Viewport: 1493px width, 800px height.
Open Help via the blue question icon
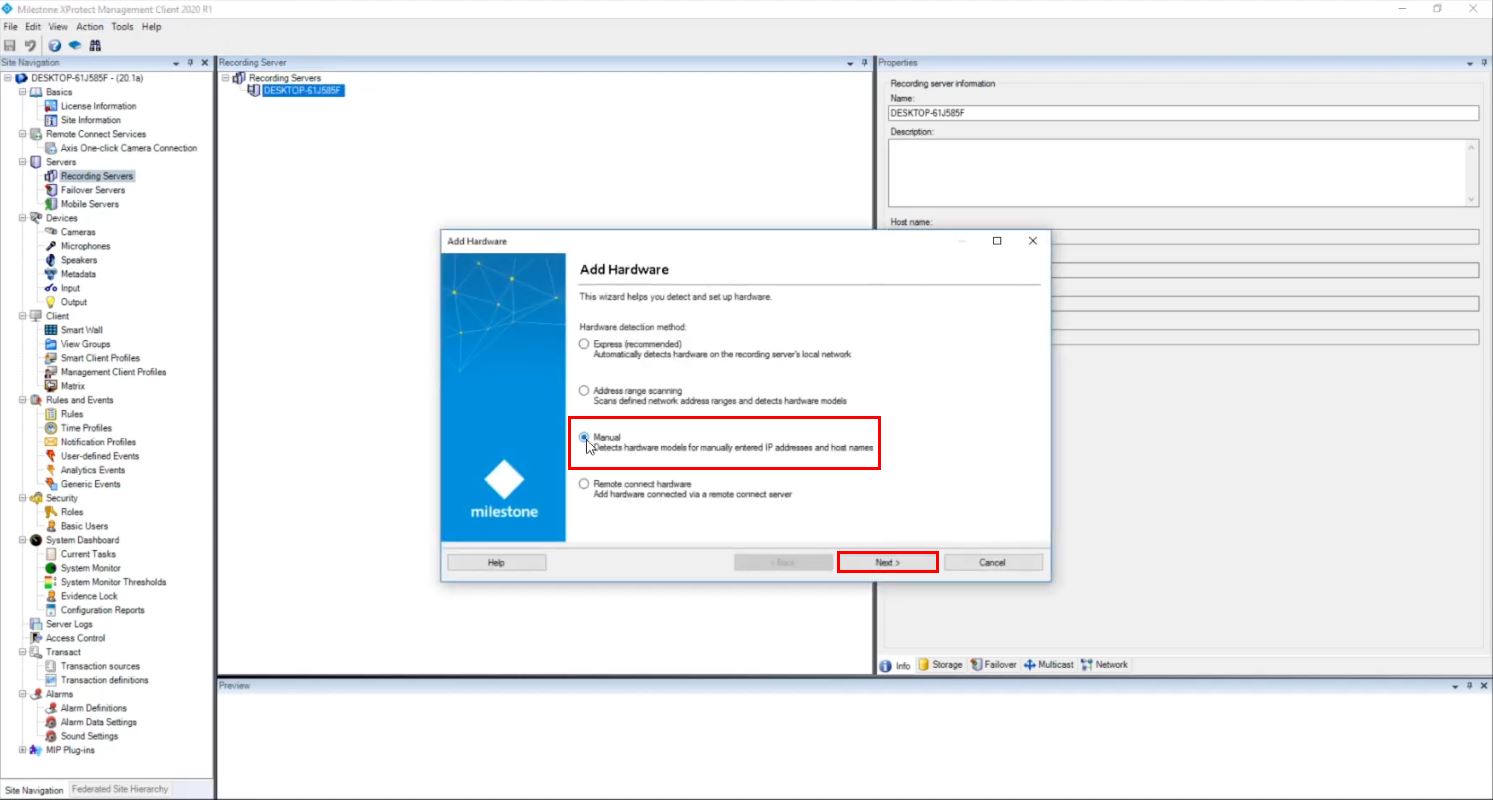(x=56, y=45)
